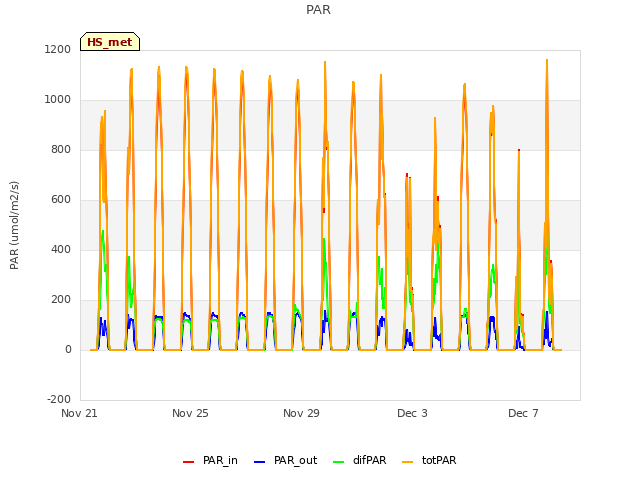Click the red PAR_in legend swatch
640x480 pixels.
(x=189, y=462)
